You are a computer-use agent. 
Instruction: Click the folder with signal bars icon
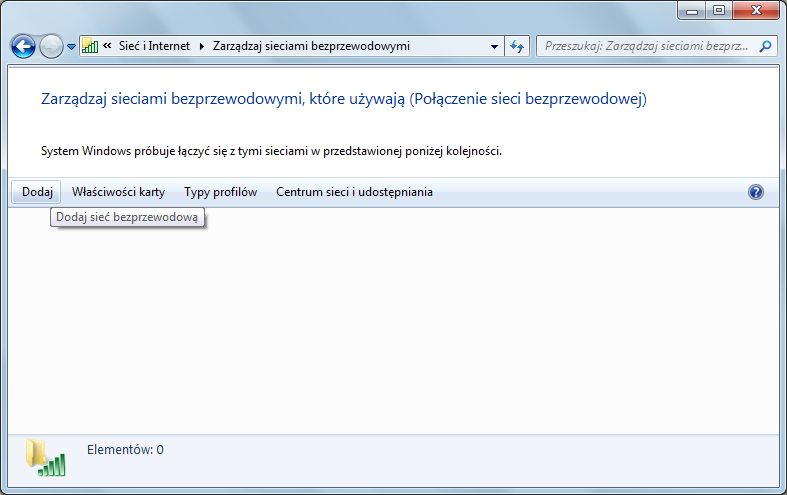point(45,457)
